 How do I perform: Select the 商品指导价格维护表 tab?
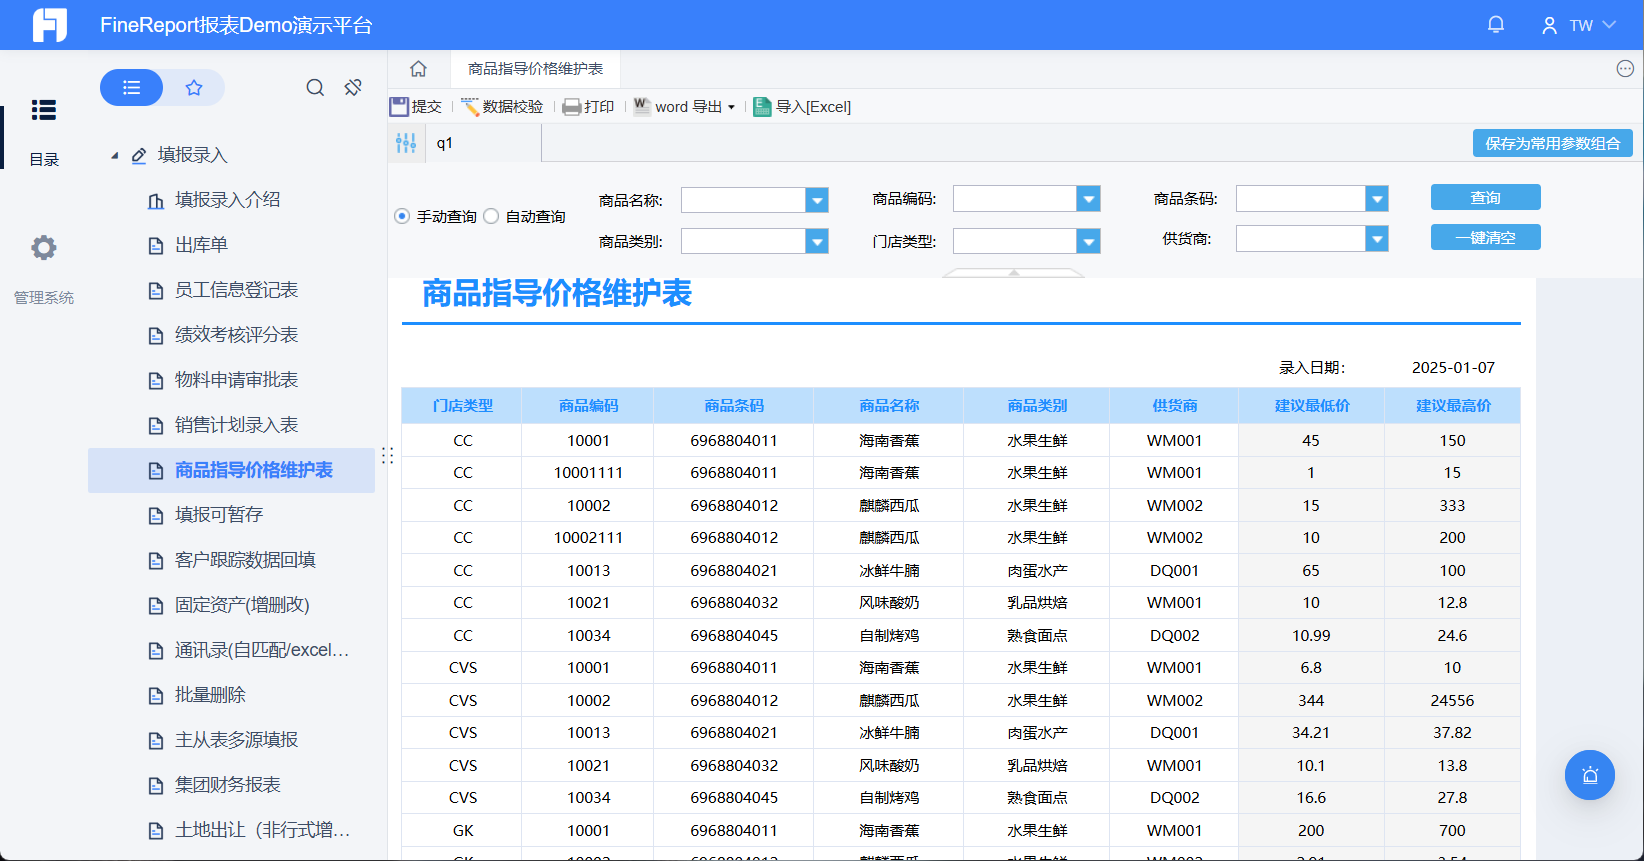click(535, 69)
